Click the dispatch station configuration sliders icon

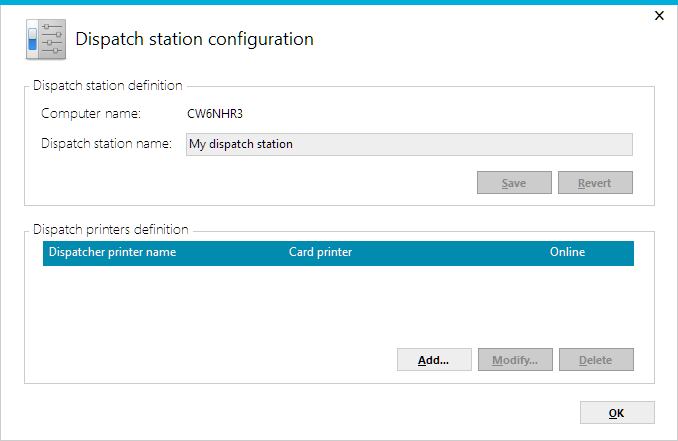click(45, 40)
